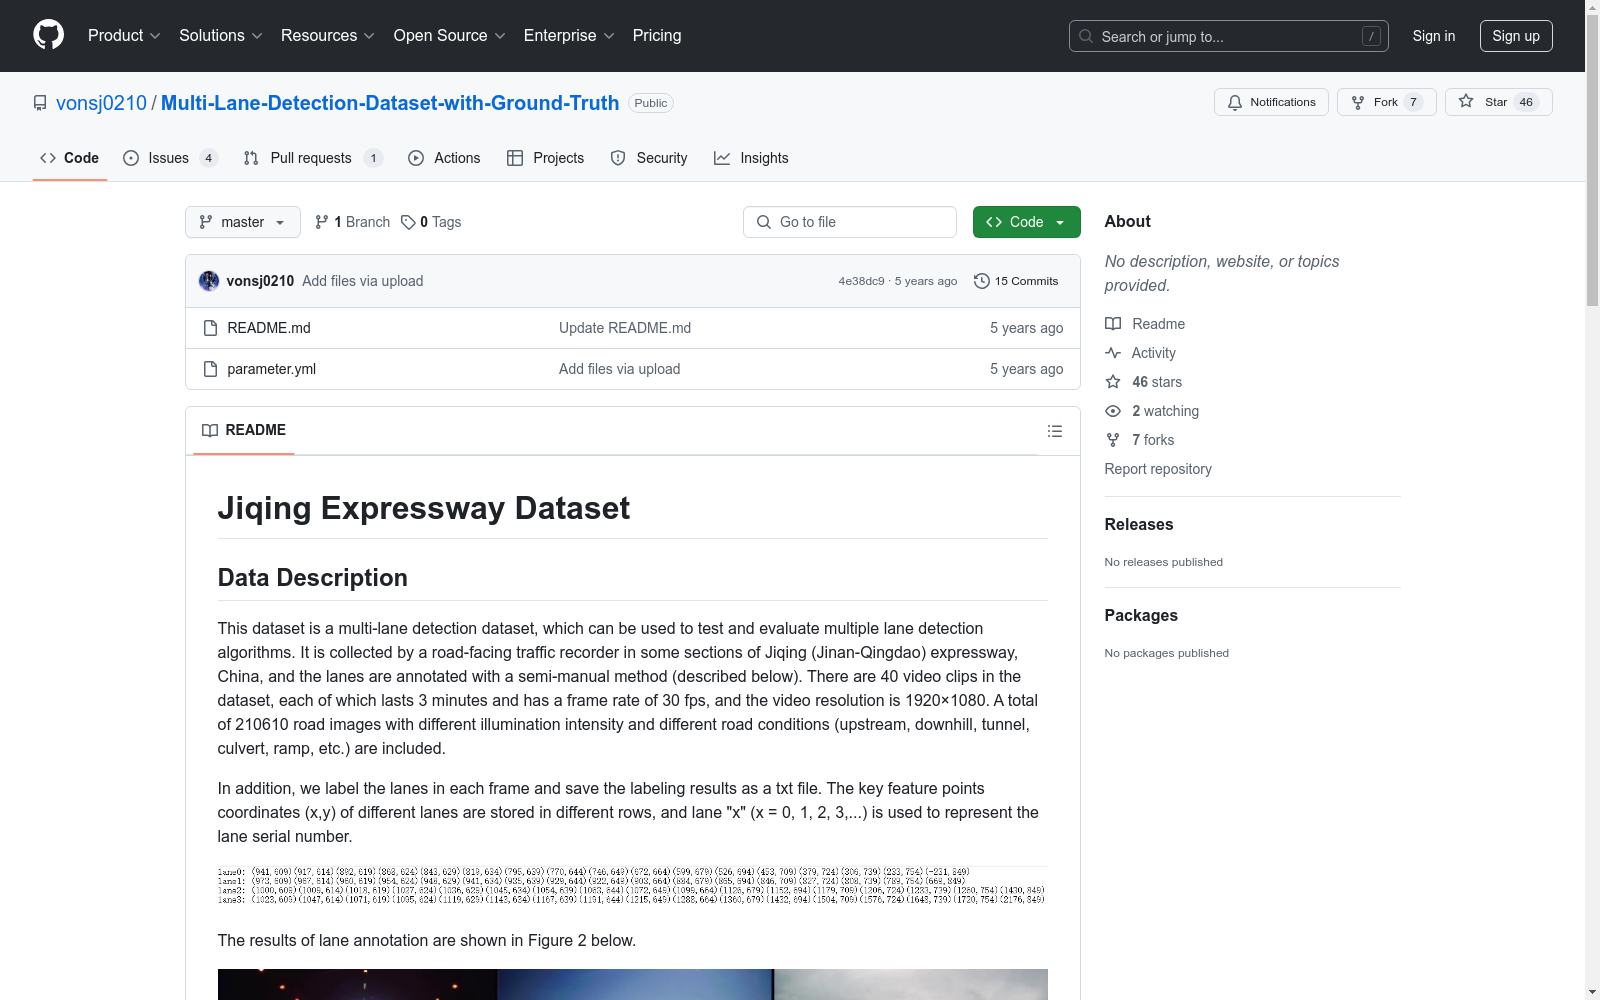This screenshot has height=1000, width=1600.
Task: Open the Resources menu
Action: 328,36
